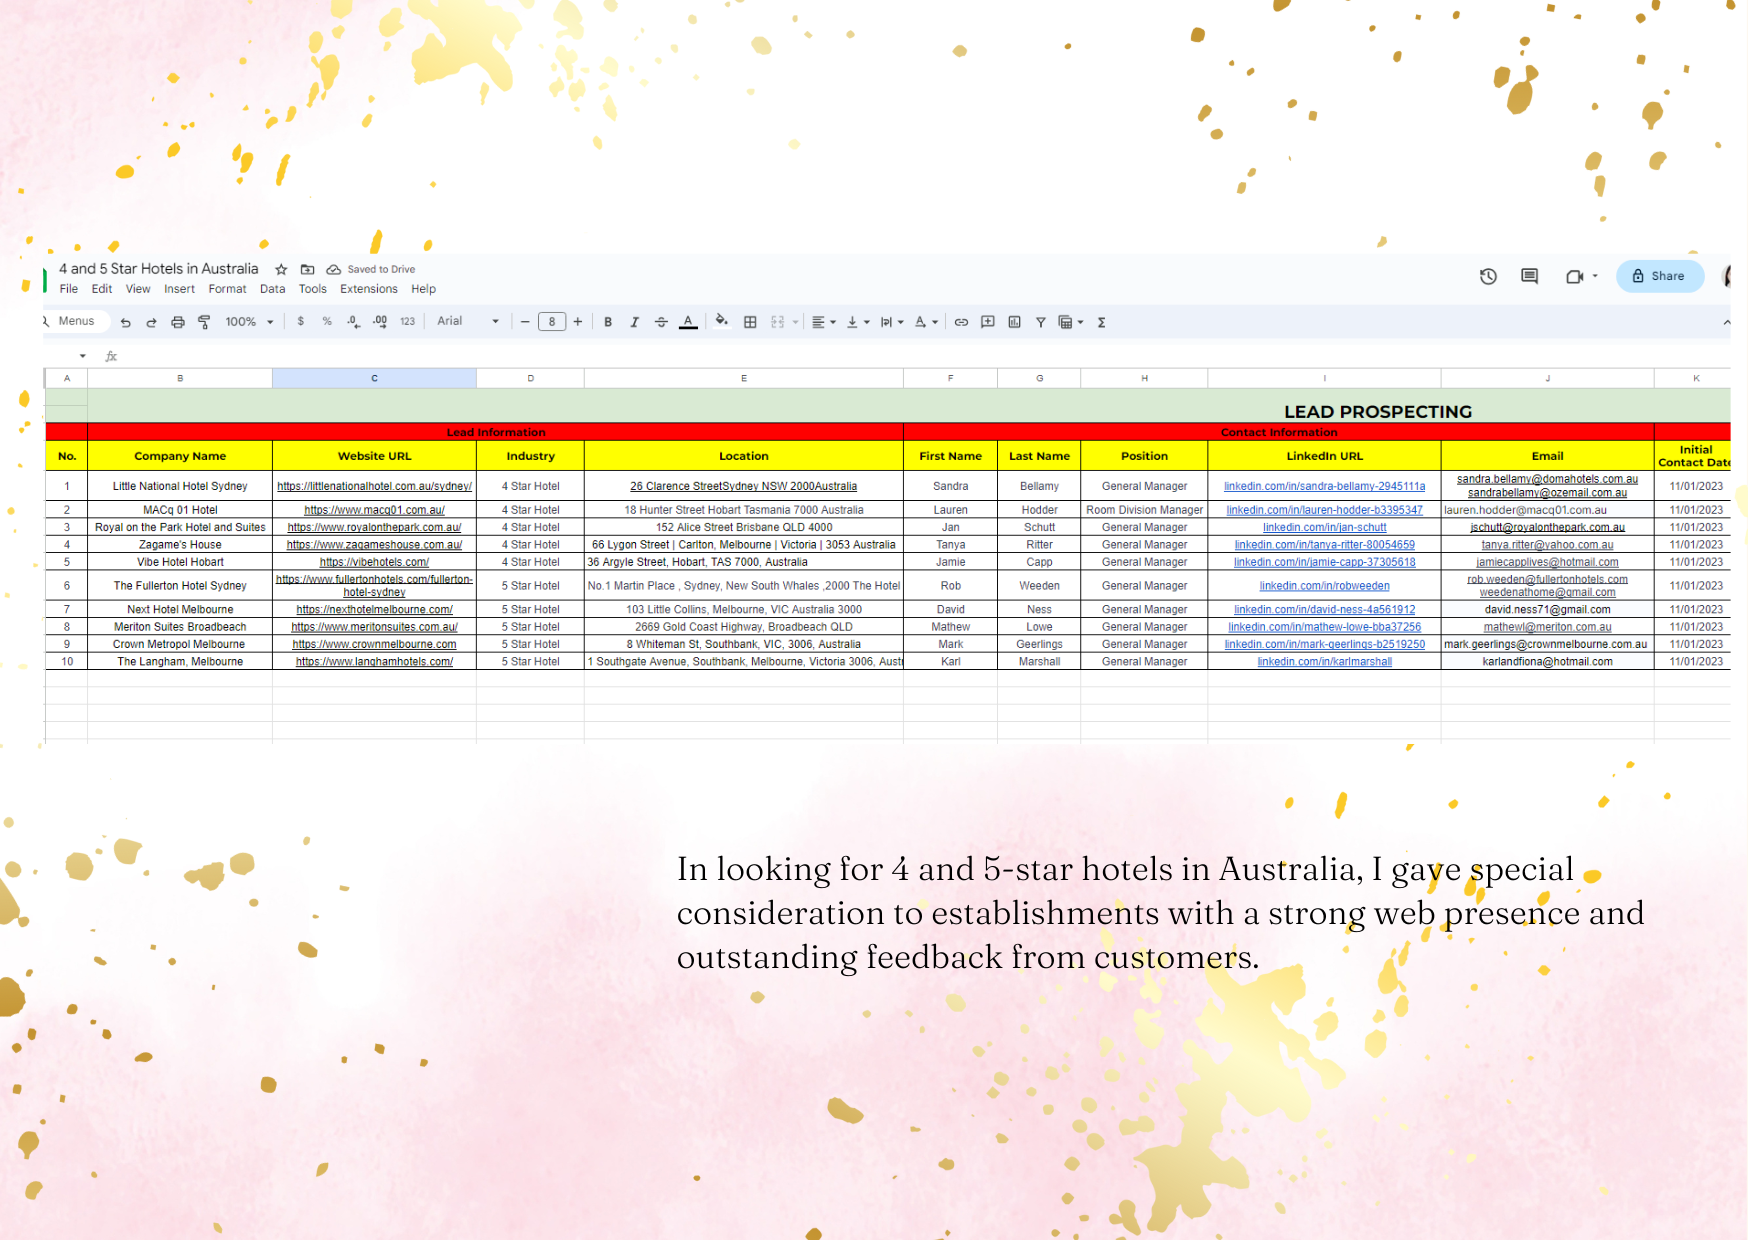Open the sandra-bellamy LinkedIn link
The width and height of the screenshot is (1748, 1240).
[x=1324, y=487]
